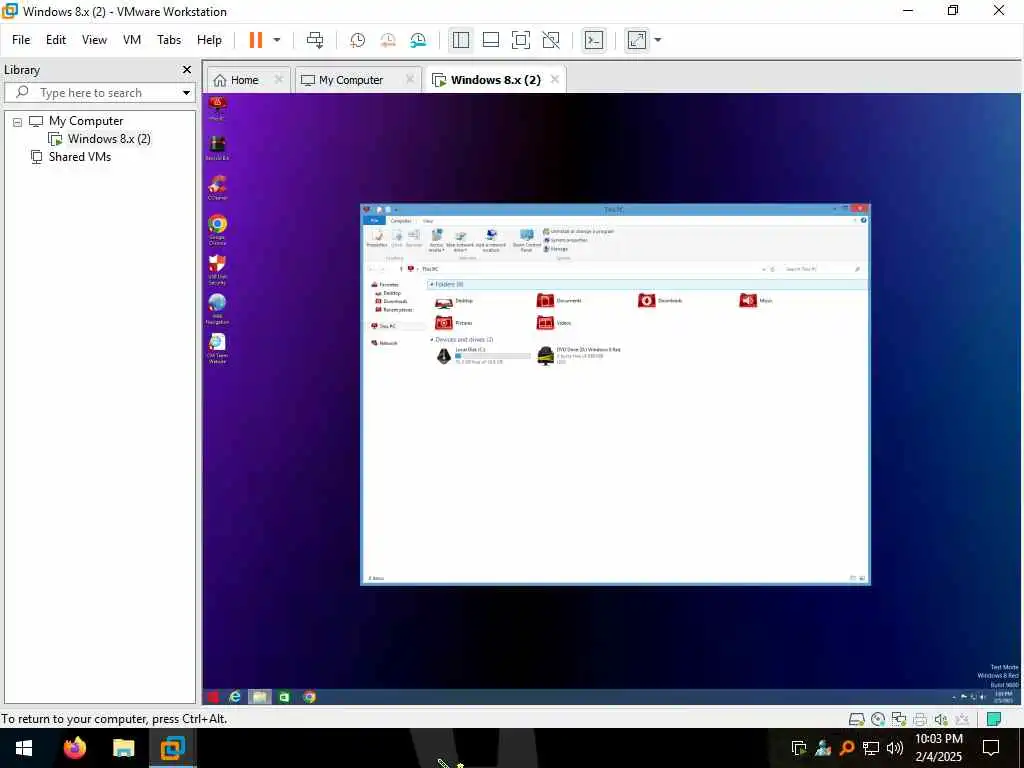Viewport: 1024px width, 768px height.
Task: Click the Documents folder in This PC
Action: pyautogui.click(x=559, y=300)
